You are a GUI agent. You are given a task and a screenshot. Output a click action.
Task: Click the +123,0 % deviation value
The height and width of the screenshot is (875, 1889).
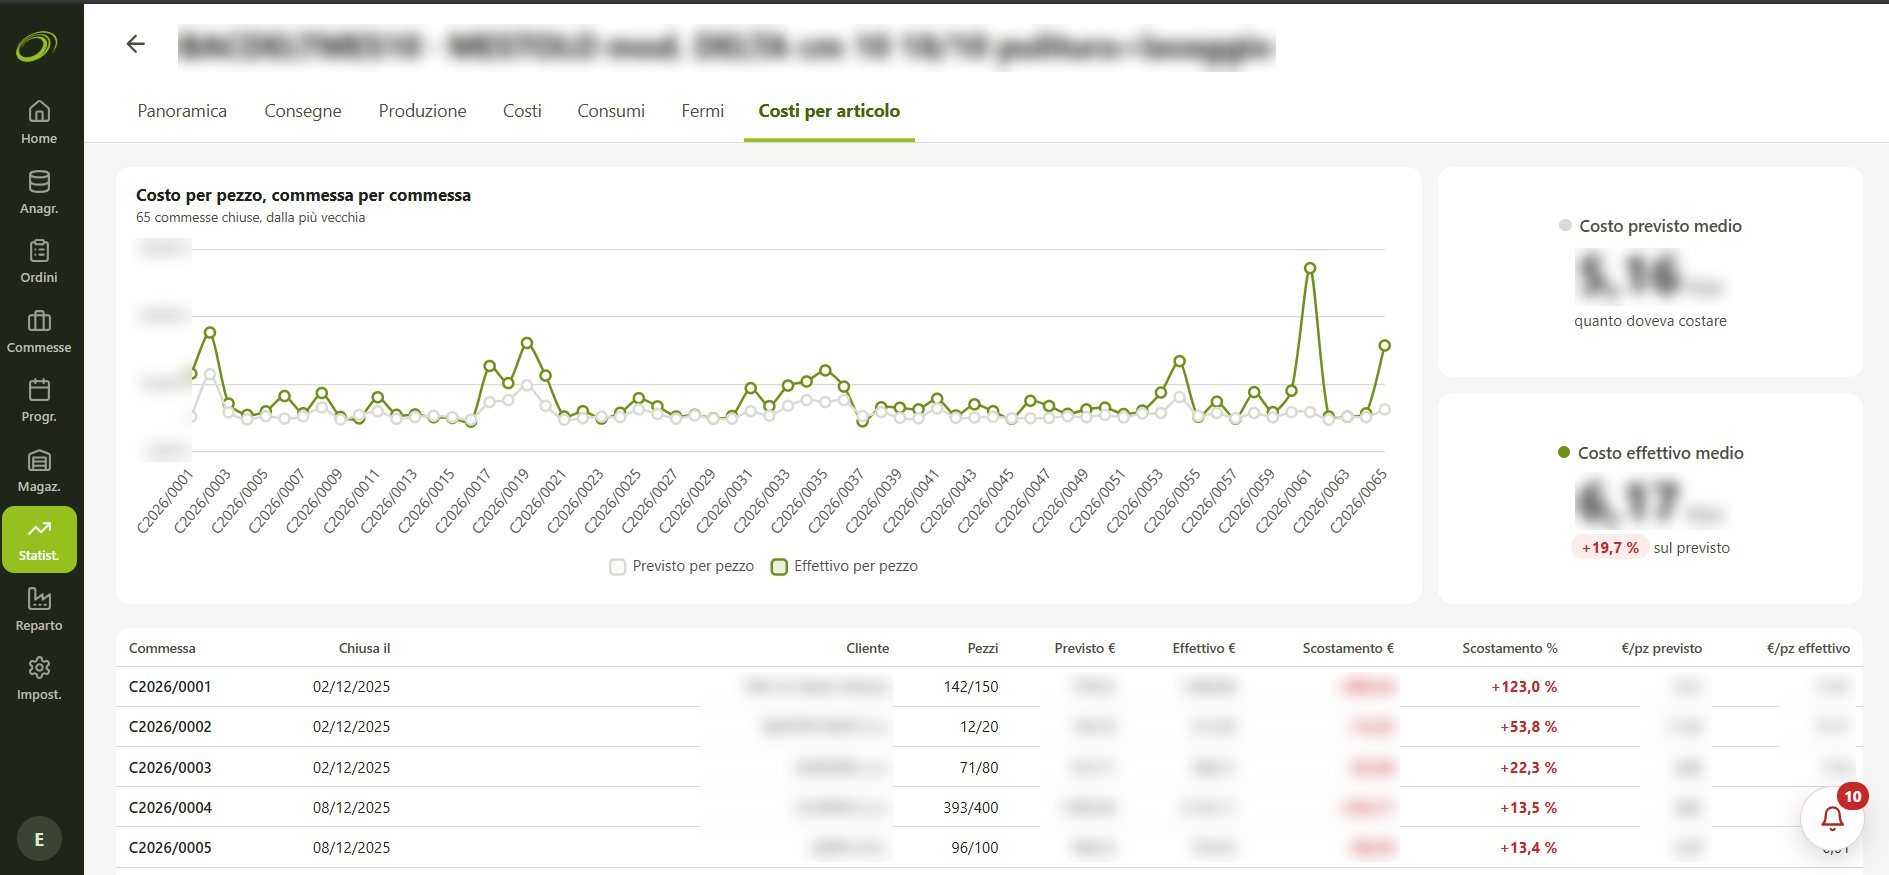coord(1524,687)
